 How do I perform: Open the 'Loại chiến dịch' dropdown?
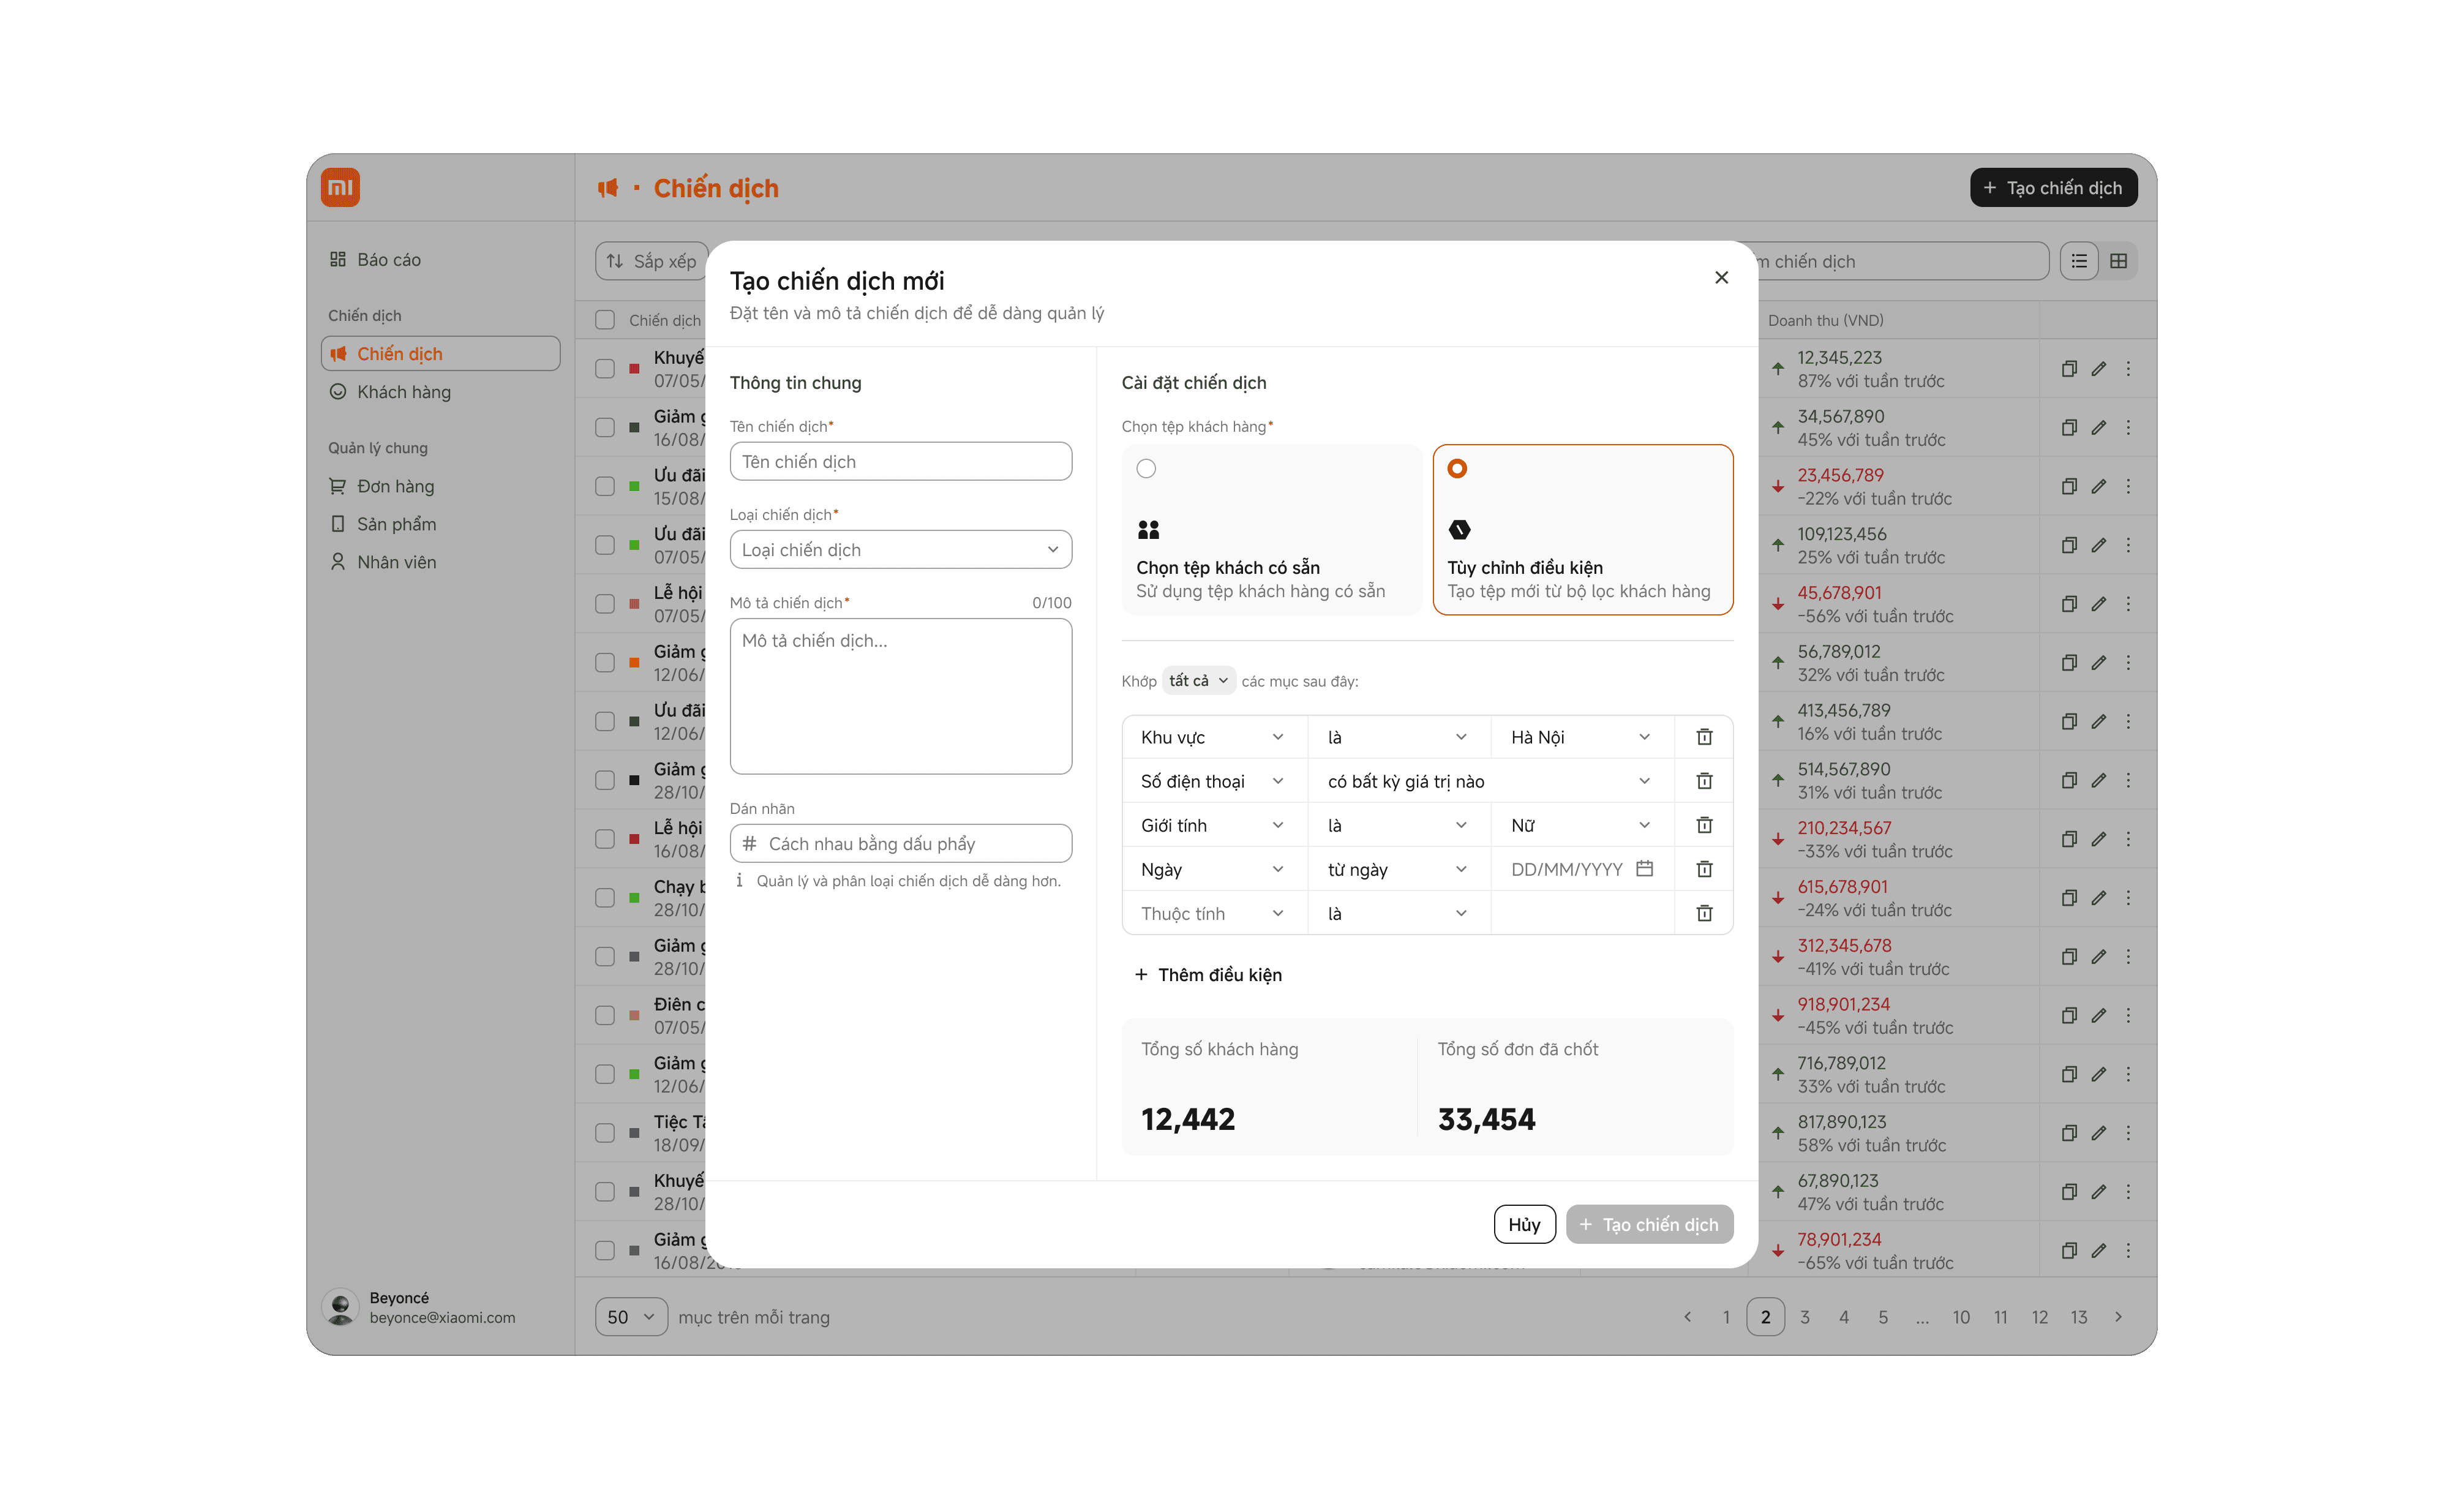[900, 549]
